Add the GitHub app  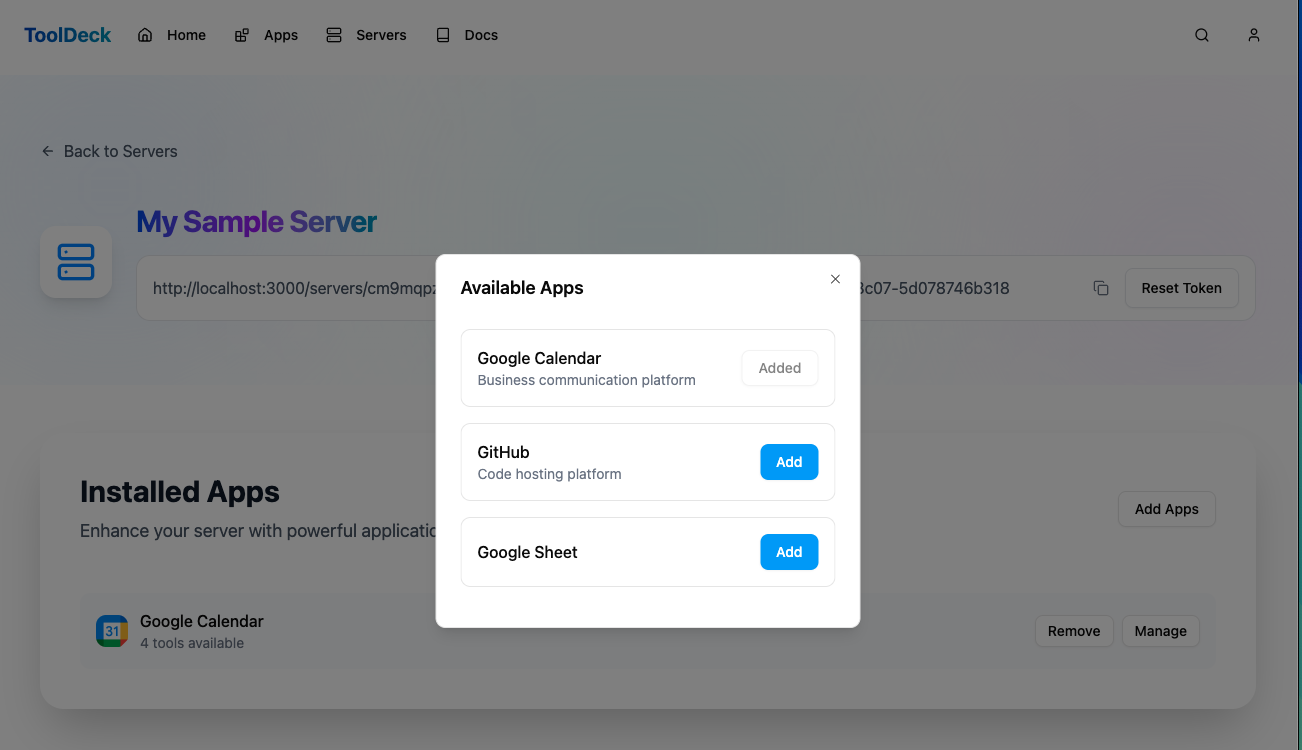[789, 462]
